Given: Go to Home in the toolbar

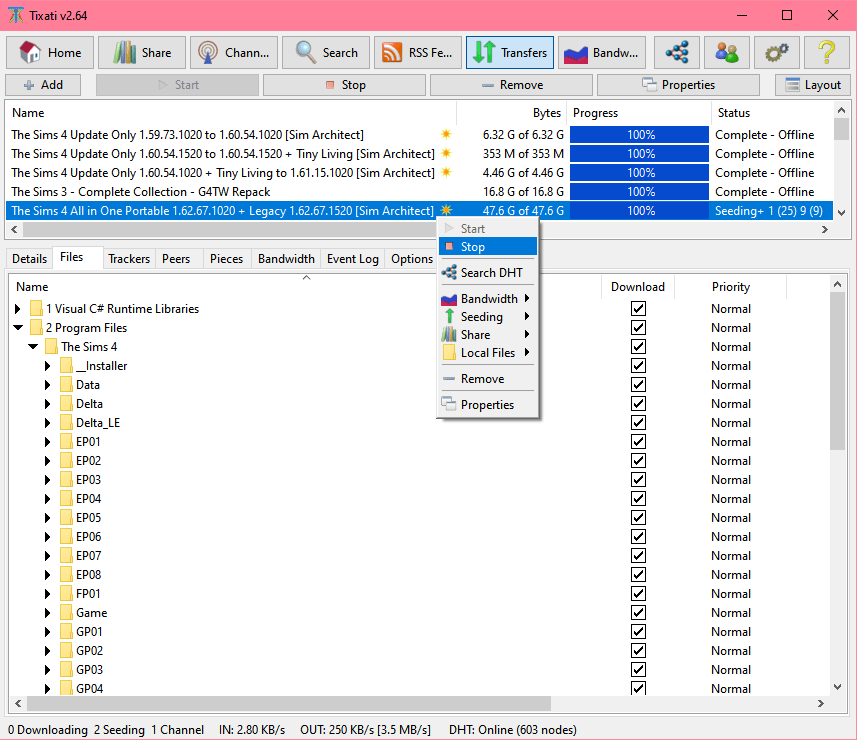Looking at the screenshot, I should 50,52.
